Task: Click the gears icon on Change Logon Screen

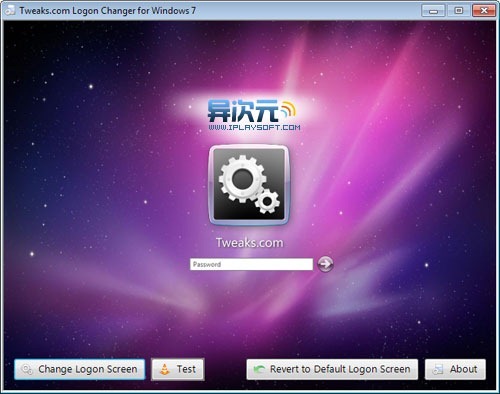Action: tap(27, 369)
